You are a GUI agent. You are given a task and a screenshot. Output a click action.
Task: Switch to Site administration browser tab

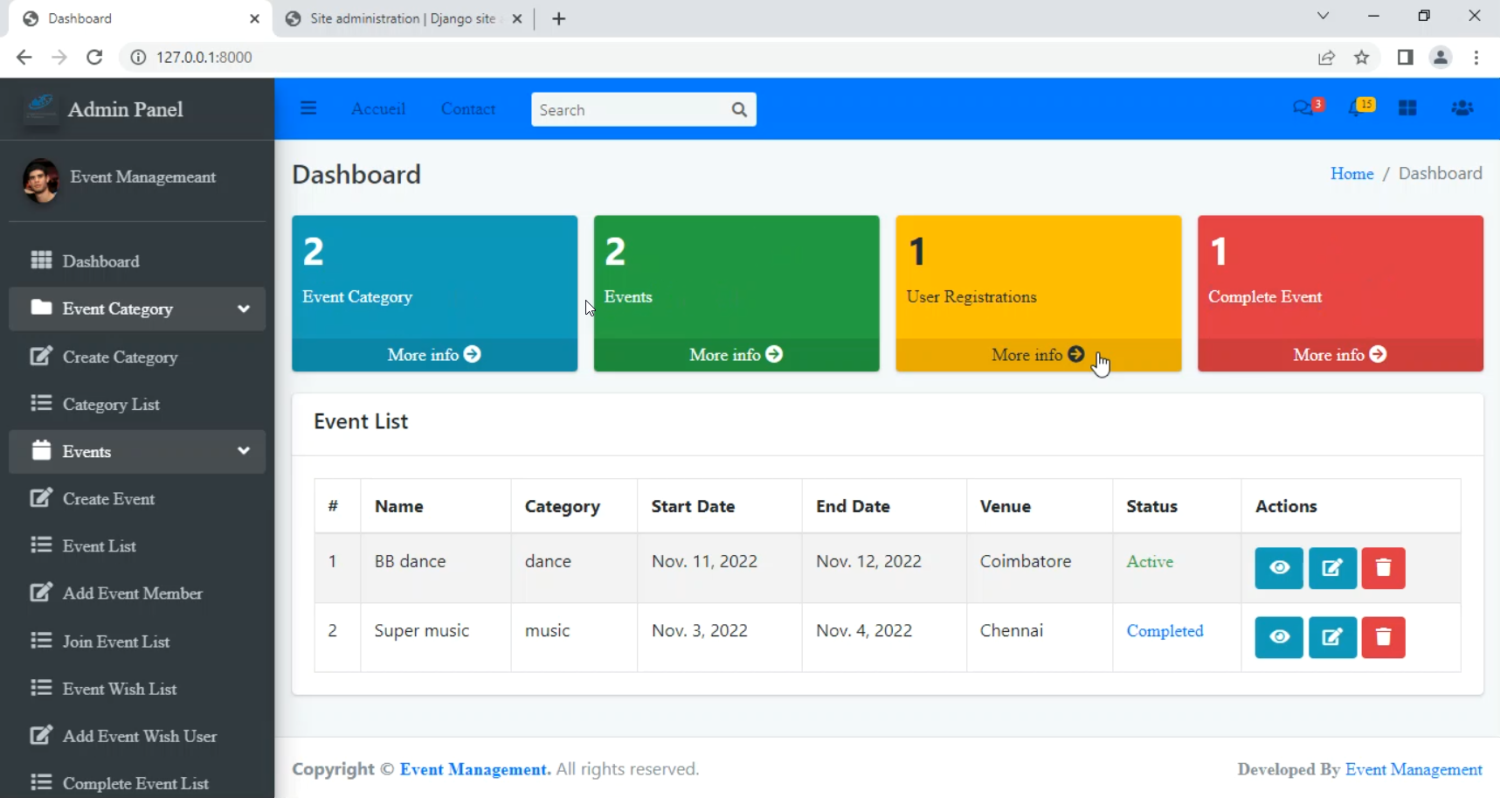[x=402, y=19]
